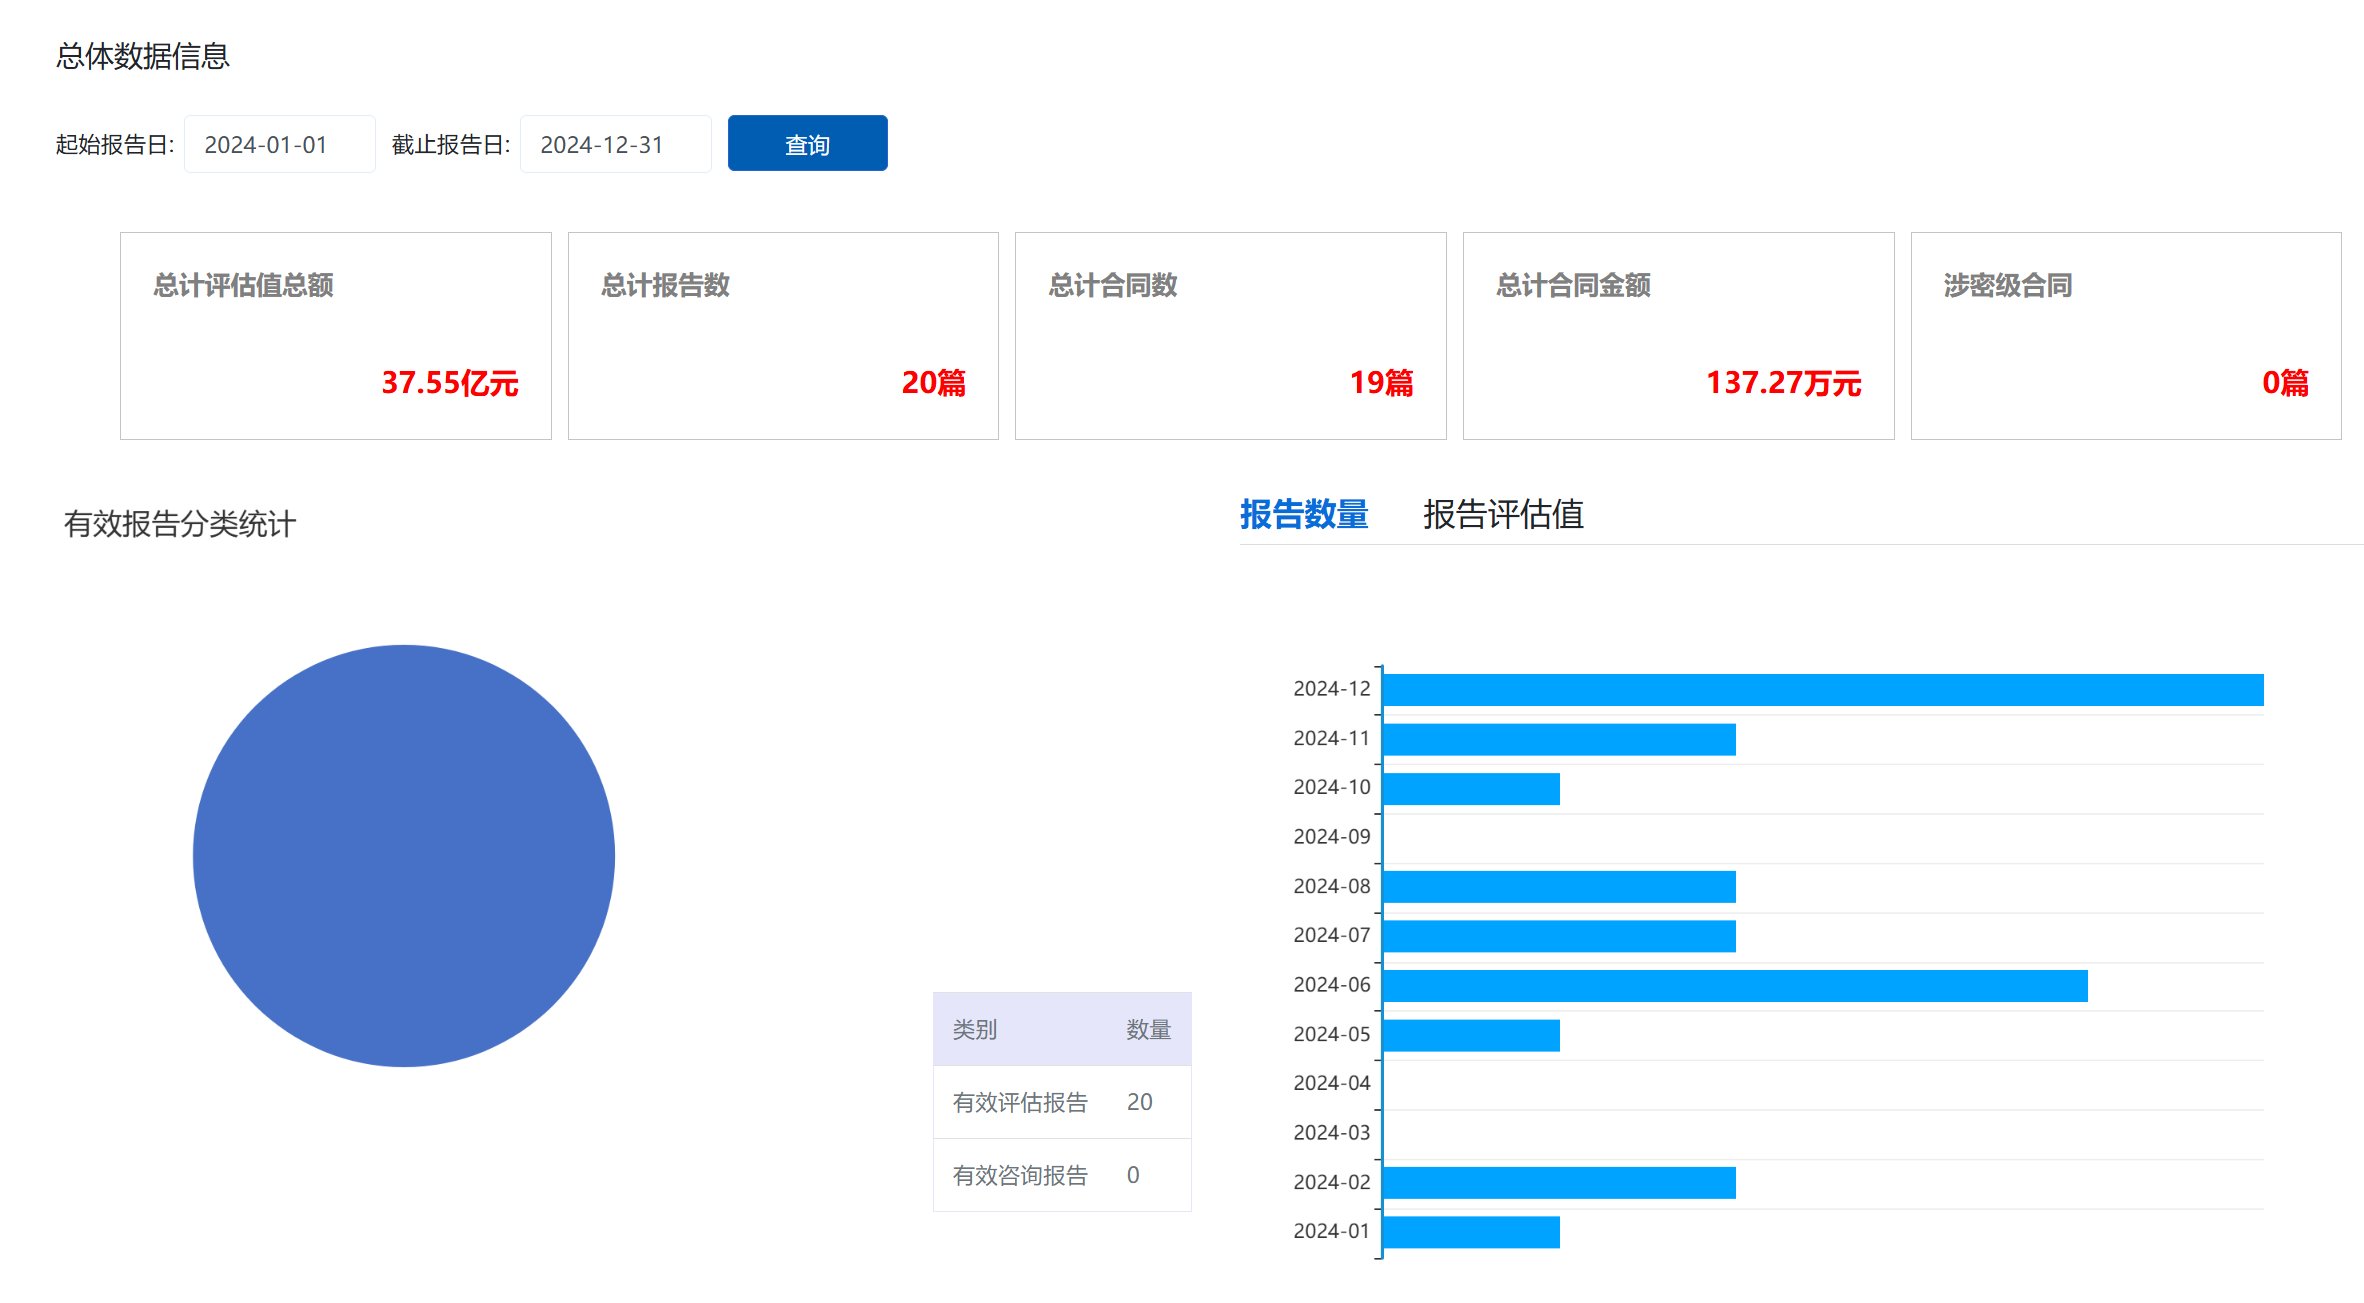Click the 数量 column header
The height and width of the screenshot is (1303, 2364).
[1148, 1030]
